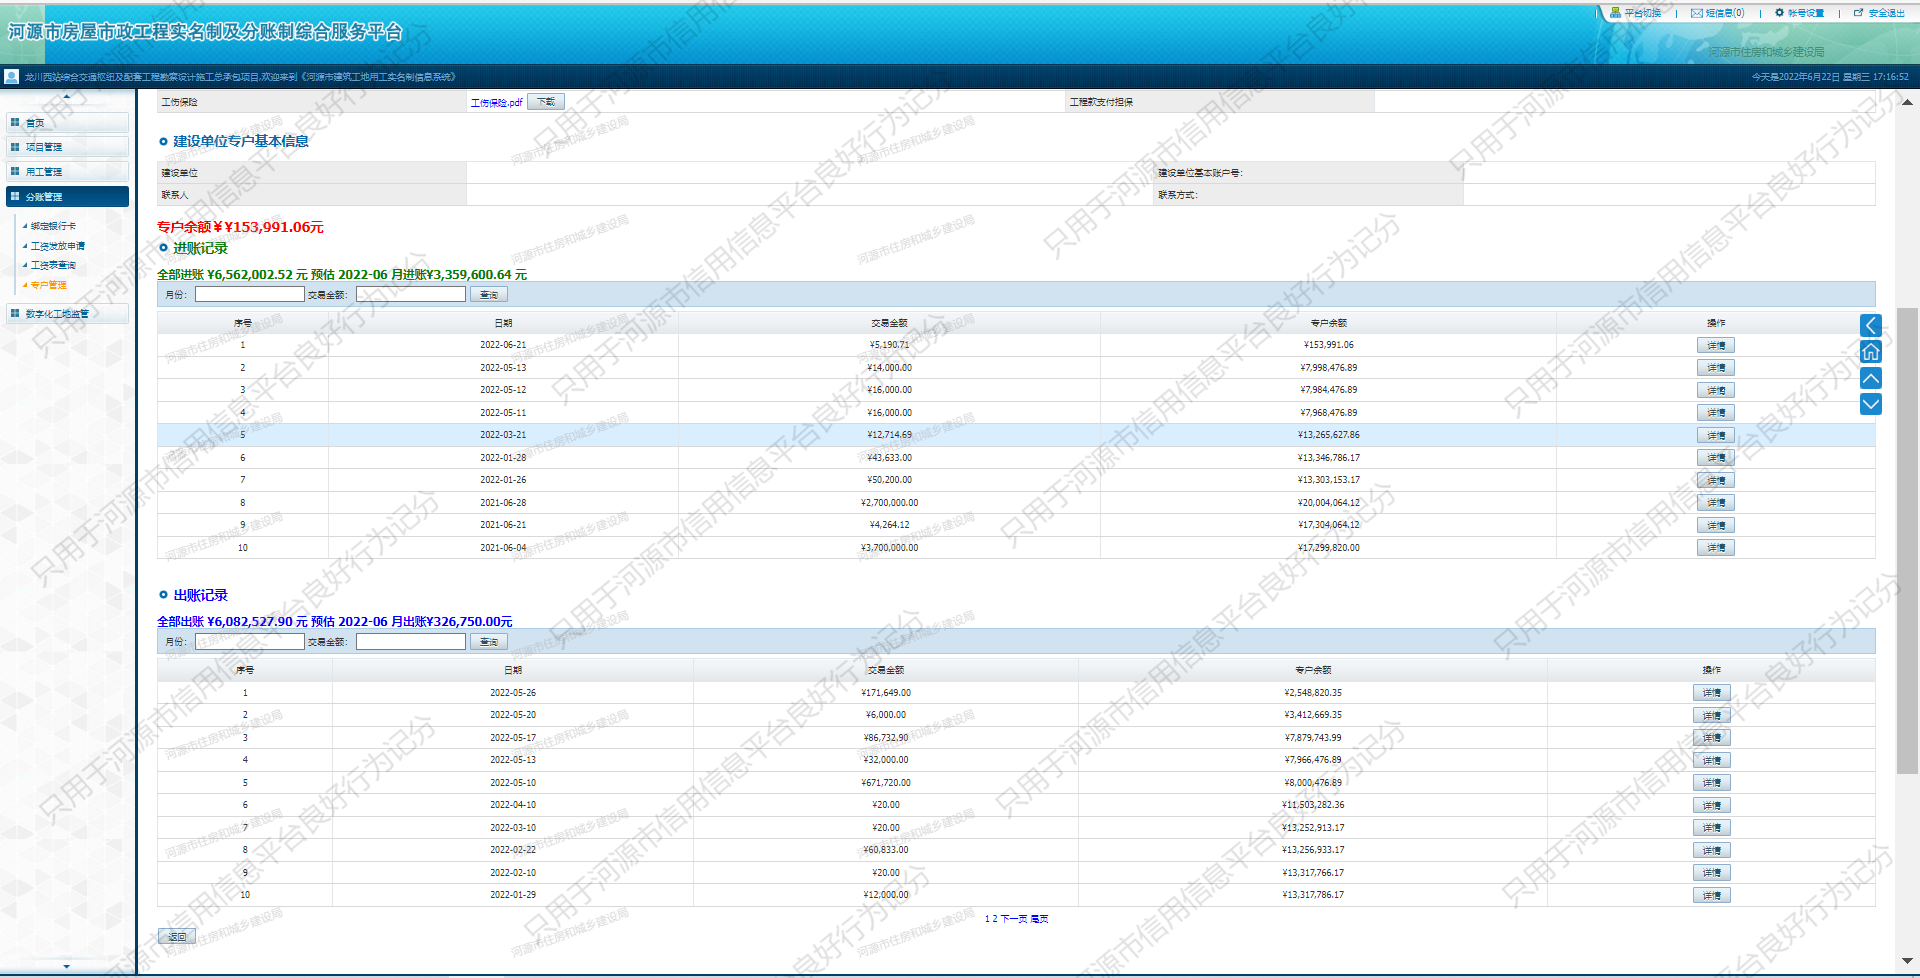This screenshot has height=978, width=1920.
Task: Open the 项目管理 menu
Action: coord(67,147)
